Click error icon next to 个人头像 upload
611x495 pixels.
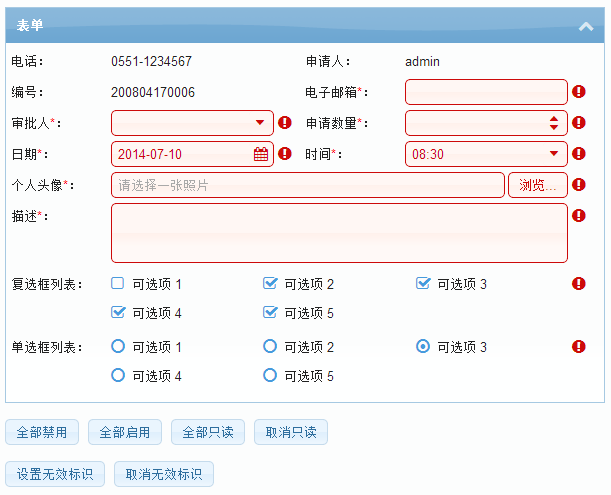[x=579, y=184]
